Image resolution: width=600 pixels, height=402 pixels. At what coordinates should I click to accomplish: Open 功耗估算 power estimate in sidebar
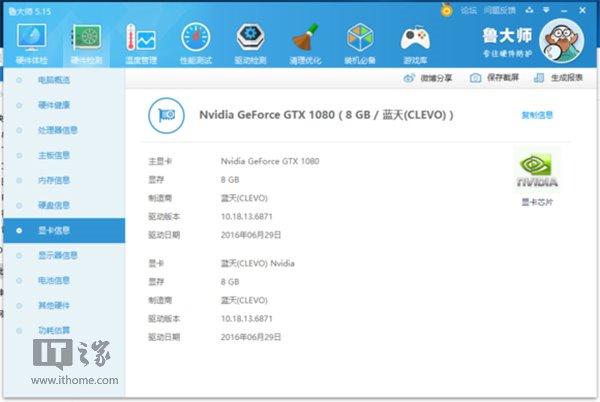pos(53,330)
